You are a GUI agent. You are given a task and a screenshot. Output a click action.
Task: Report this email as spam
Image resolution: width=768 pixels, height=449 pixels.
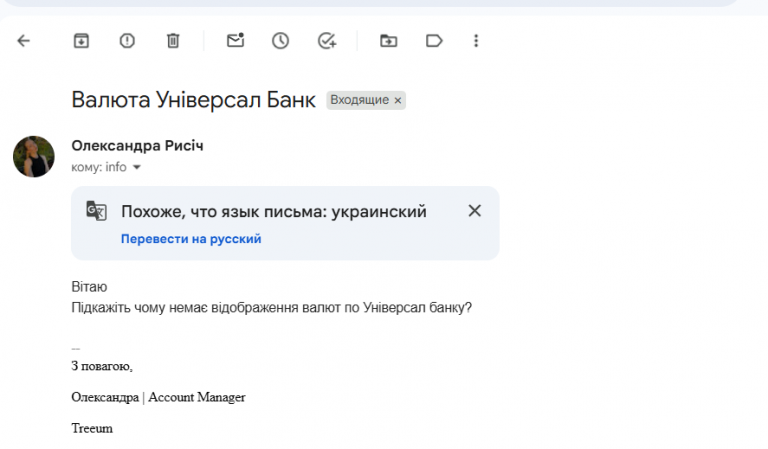(127, 41)
